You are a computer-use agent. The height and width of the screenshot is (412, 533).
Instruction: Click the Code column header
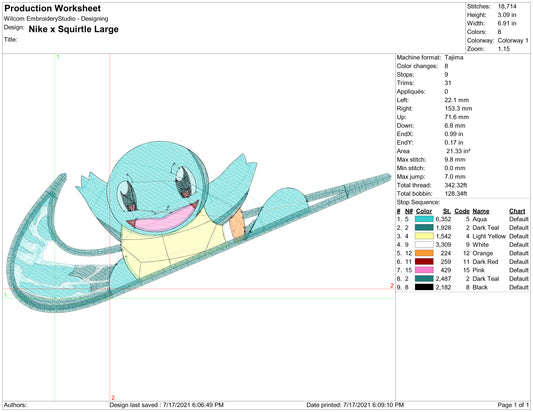(462, 211)
